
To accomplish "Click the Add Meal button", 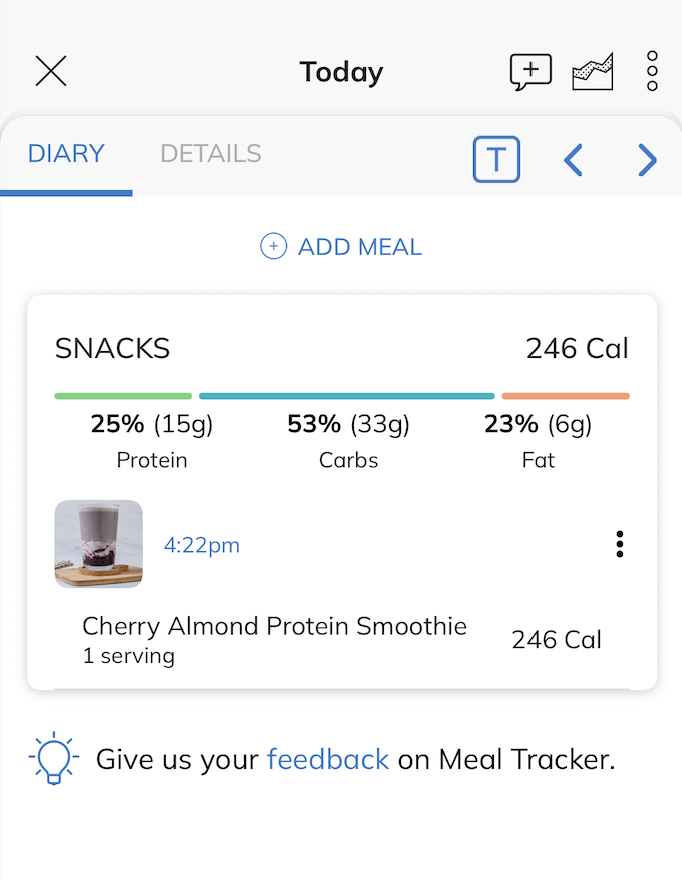I will 359,247.
